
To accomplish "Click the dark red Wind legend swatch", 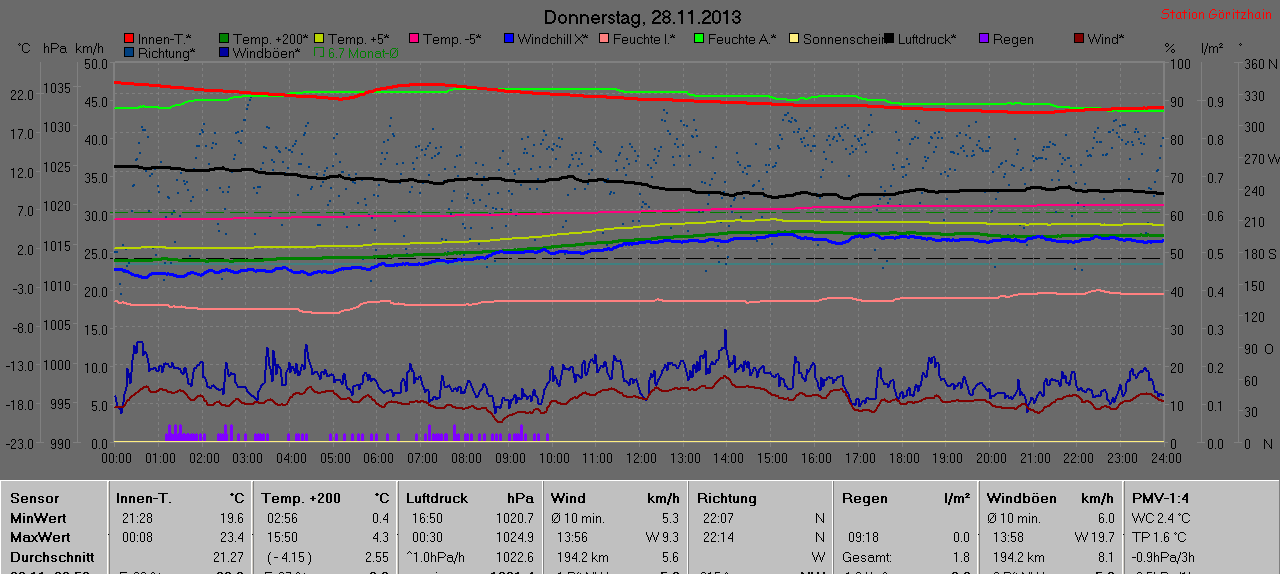I will [x=1079, y=39].
